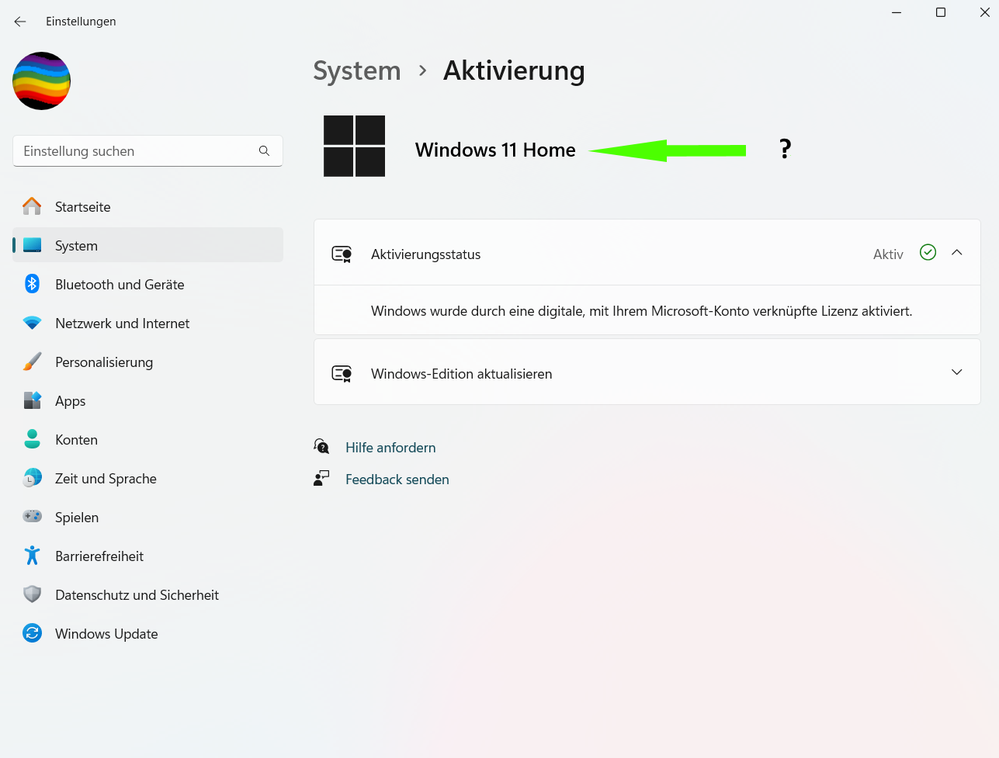
Task: Open Zeit und Sprache settings
Action: point(105,479)
